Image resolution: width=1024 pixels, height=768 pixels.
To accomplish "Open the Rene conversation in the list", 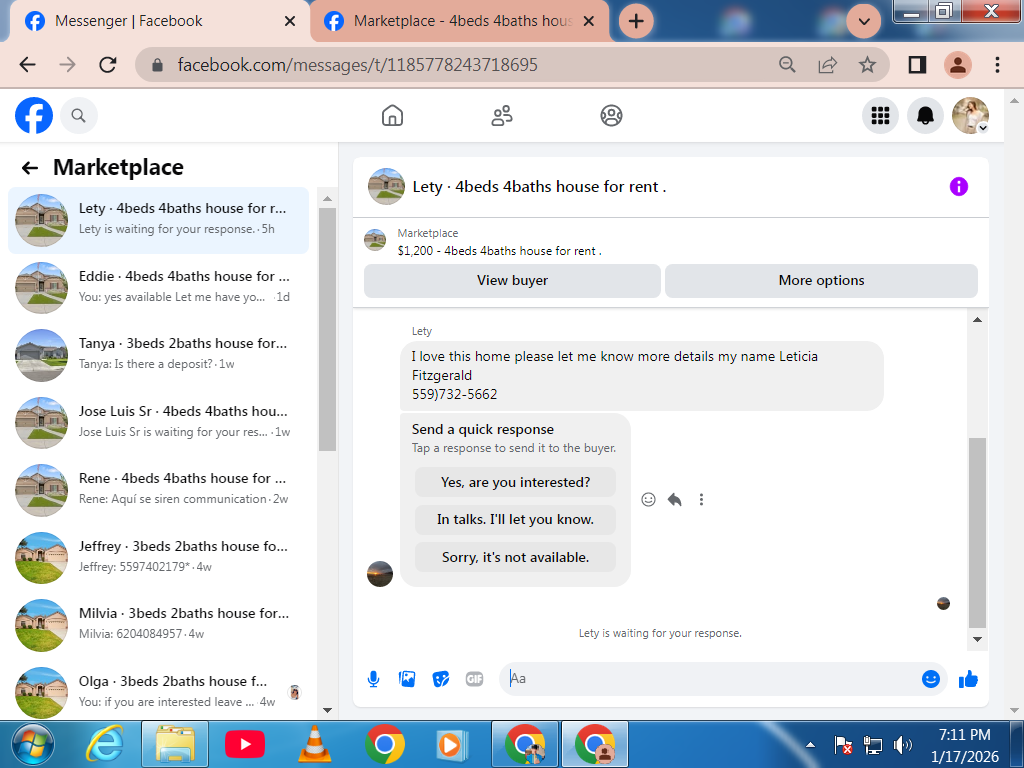I will (x=159, y=490).
